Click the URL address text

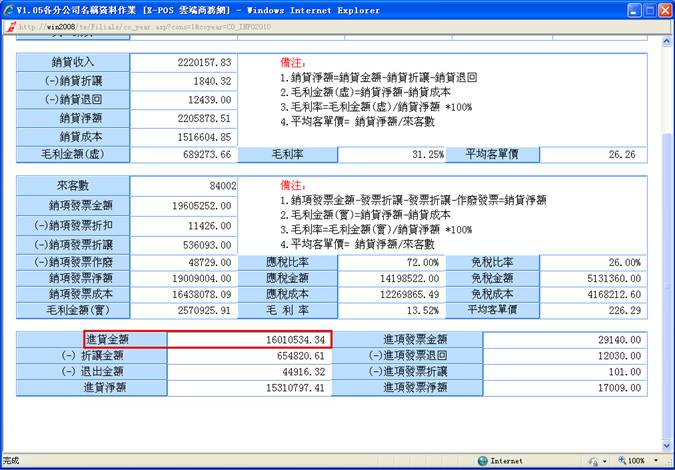[x=120, y=27]
